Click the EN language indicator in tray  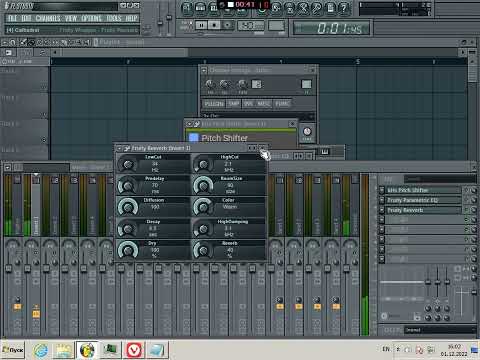[x=386, y=349]
